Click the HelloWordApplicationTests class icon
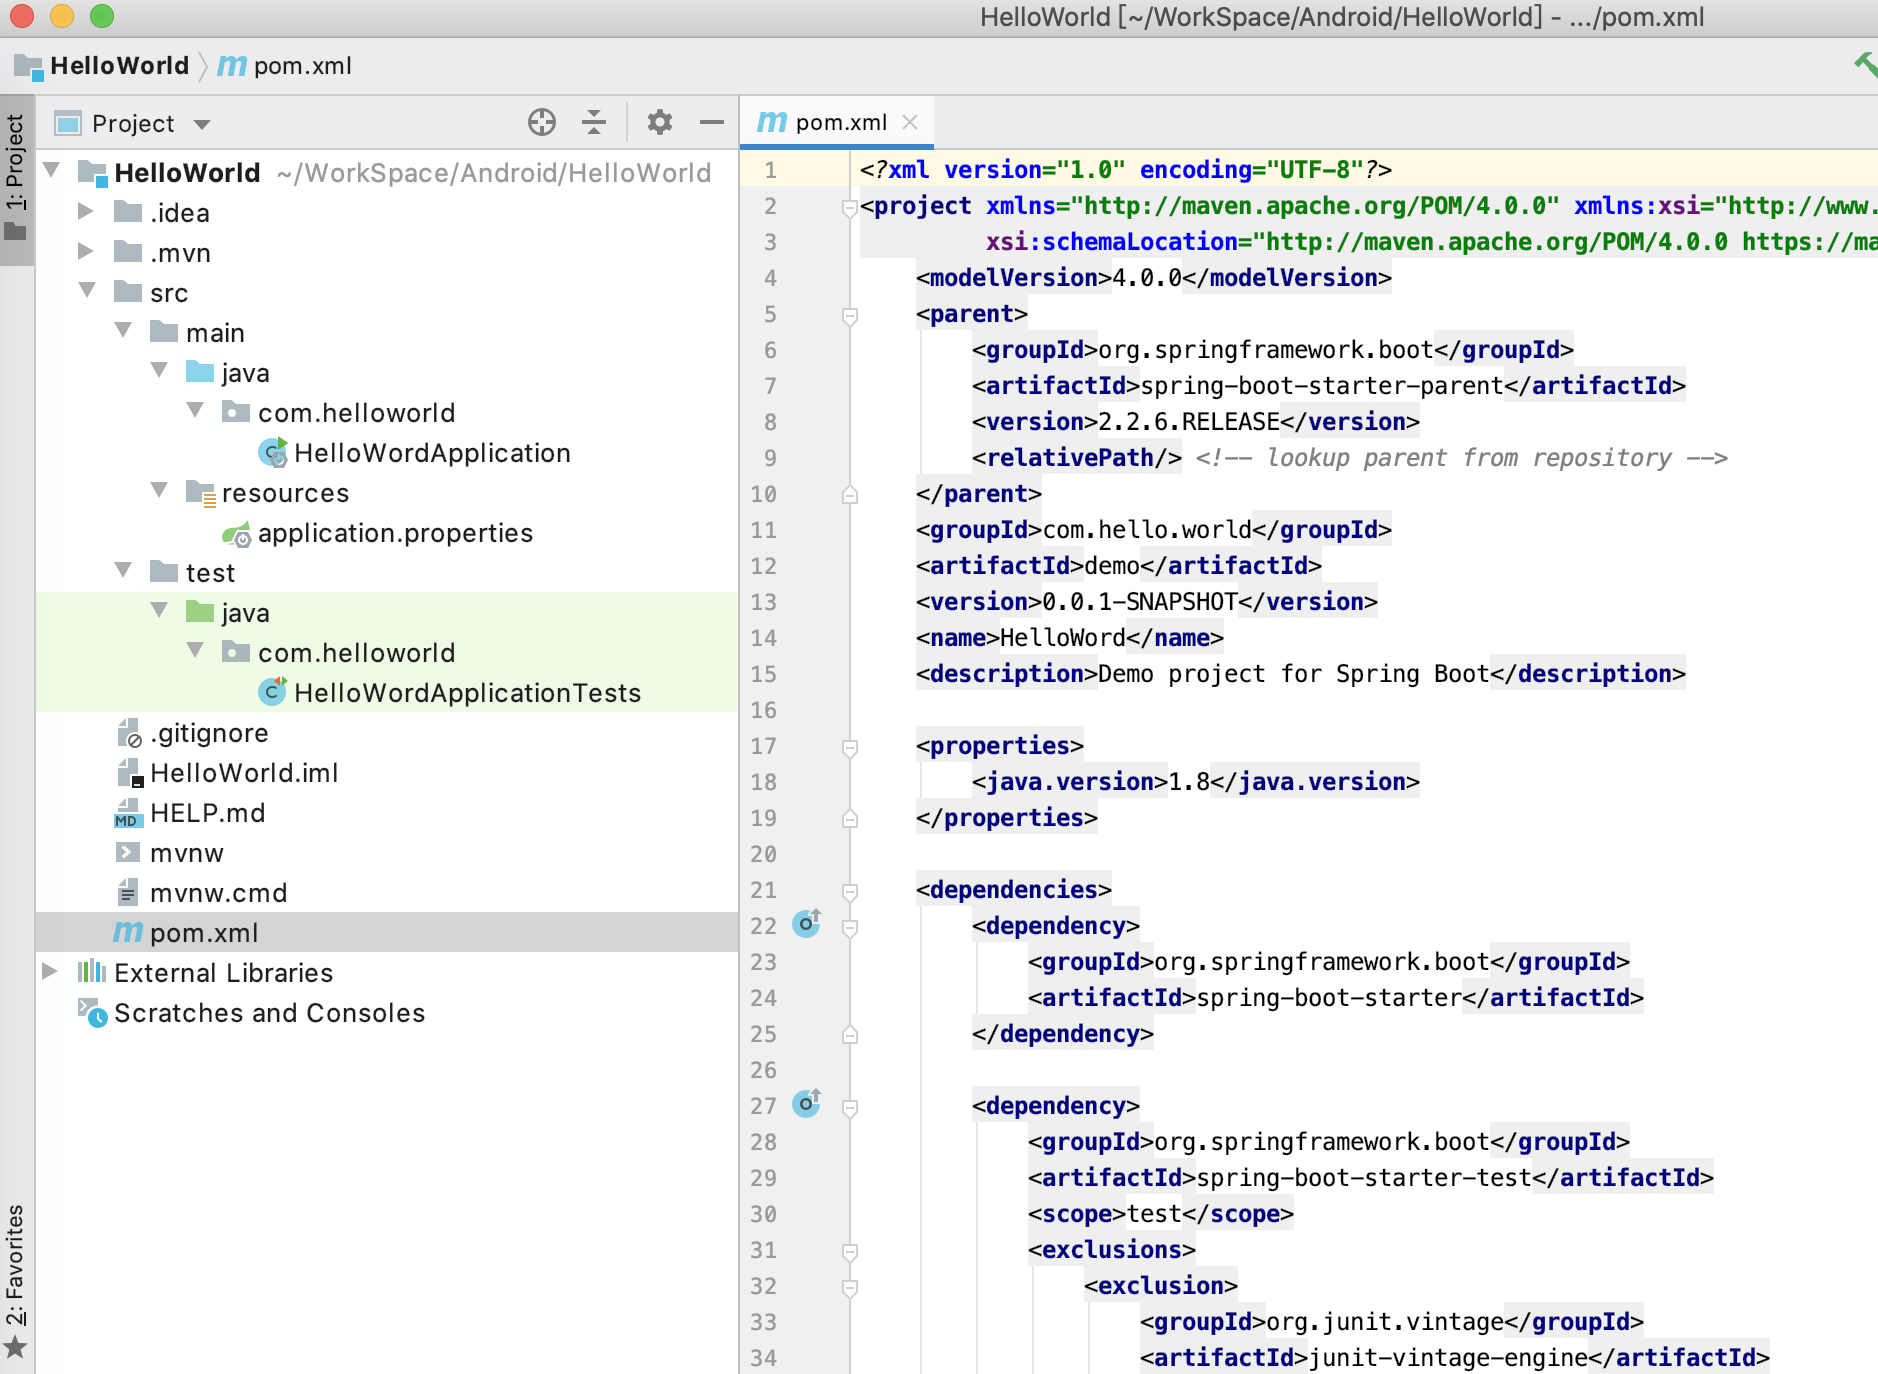Image resolution: width=1878 pixels, height=1374 pixels. [x=273, y=692]
